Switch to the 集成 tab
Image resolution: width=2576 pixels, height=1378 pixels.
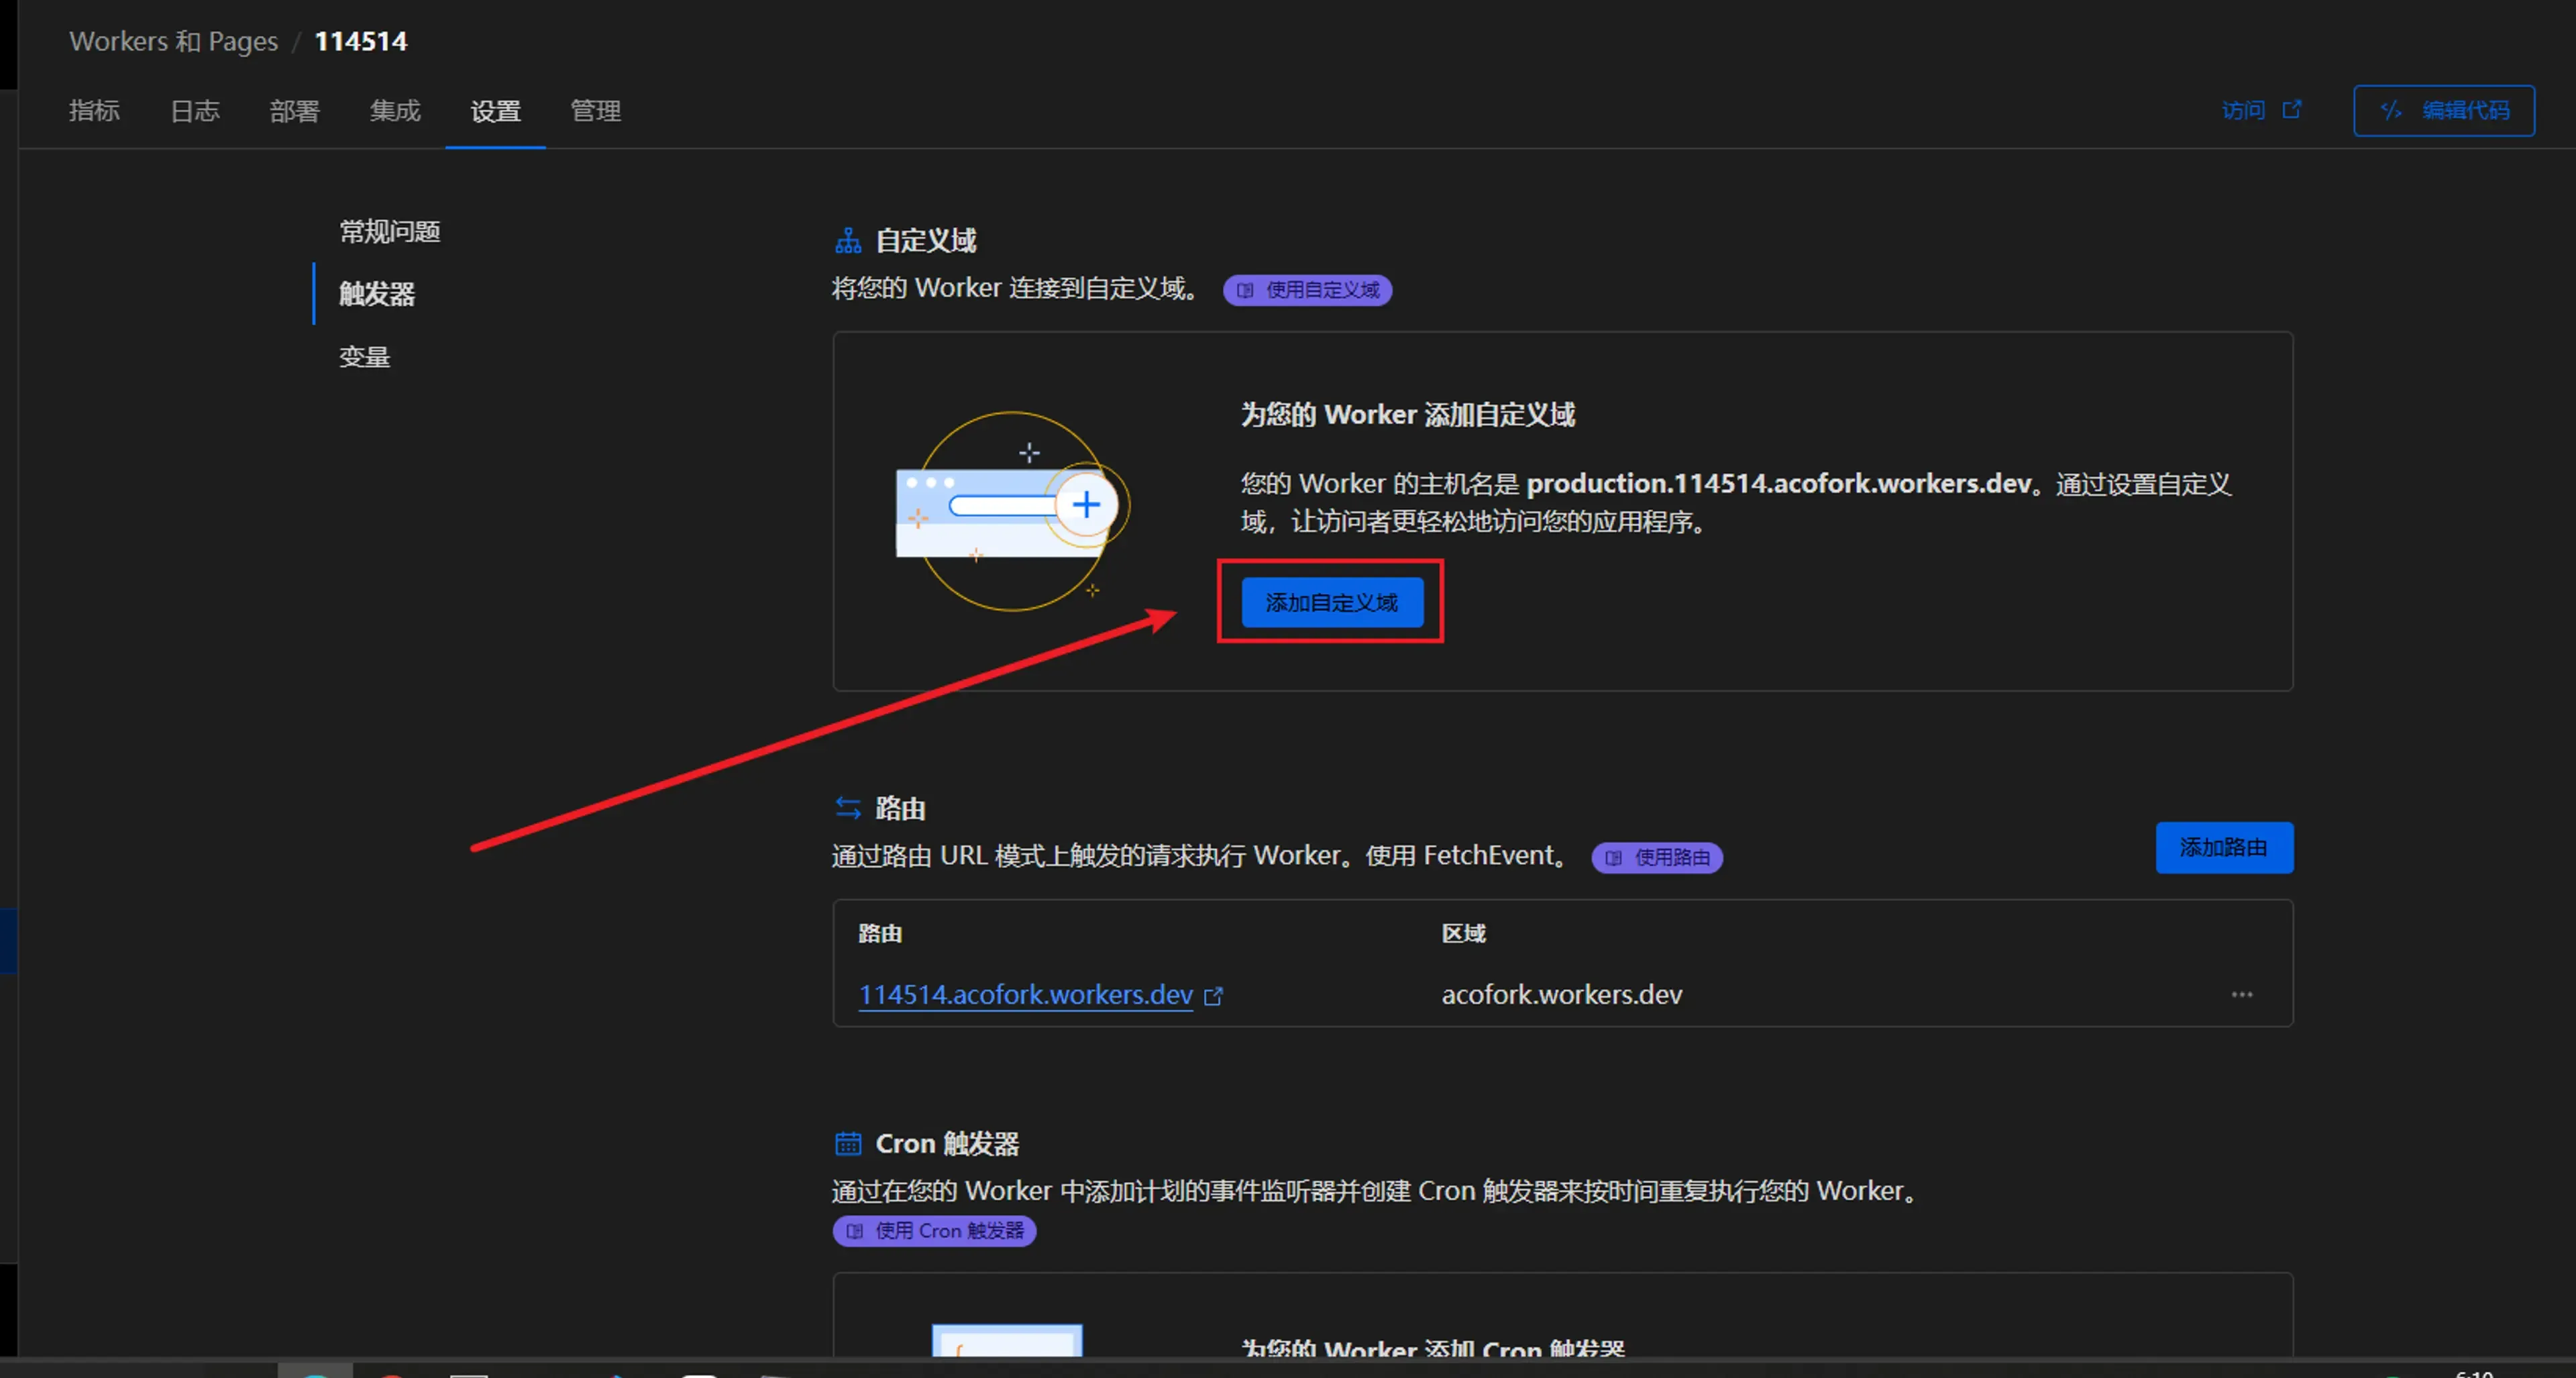(x=395, y=110)
